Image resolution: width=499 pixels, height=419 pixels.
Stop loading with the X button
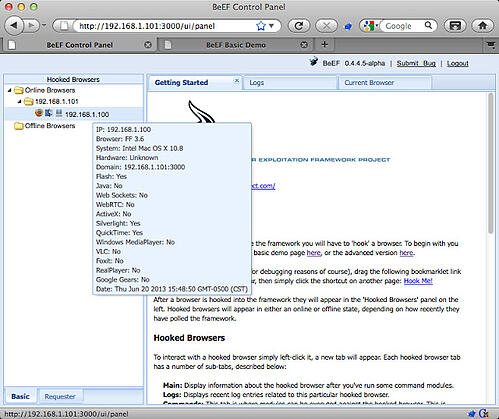point(326,26)
